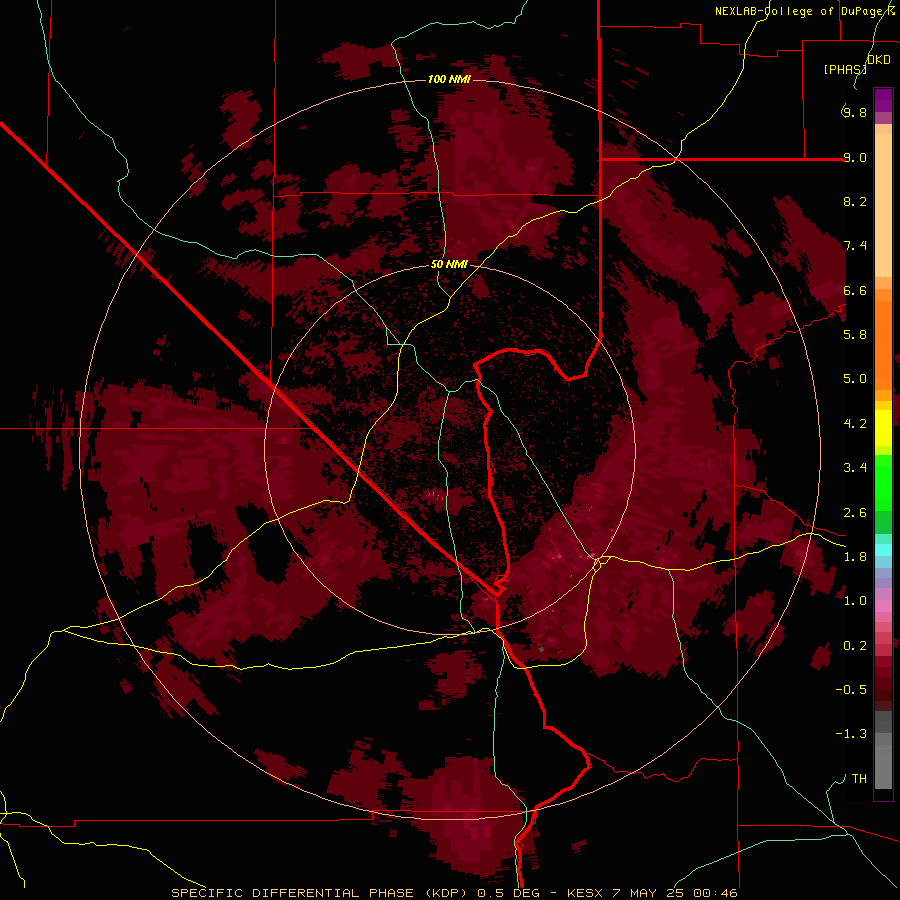Click the "7 MAY 25" date in the caption
This screenshot has width=900, height=900.
[646, 893]
